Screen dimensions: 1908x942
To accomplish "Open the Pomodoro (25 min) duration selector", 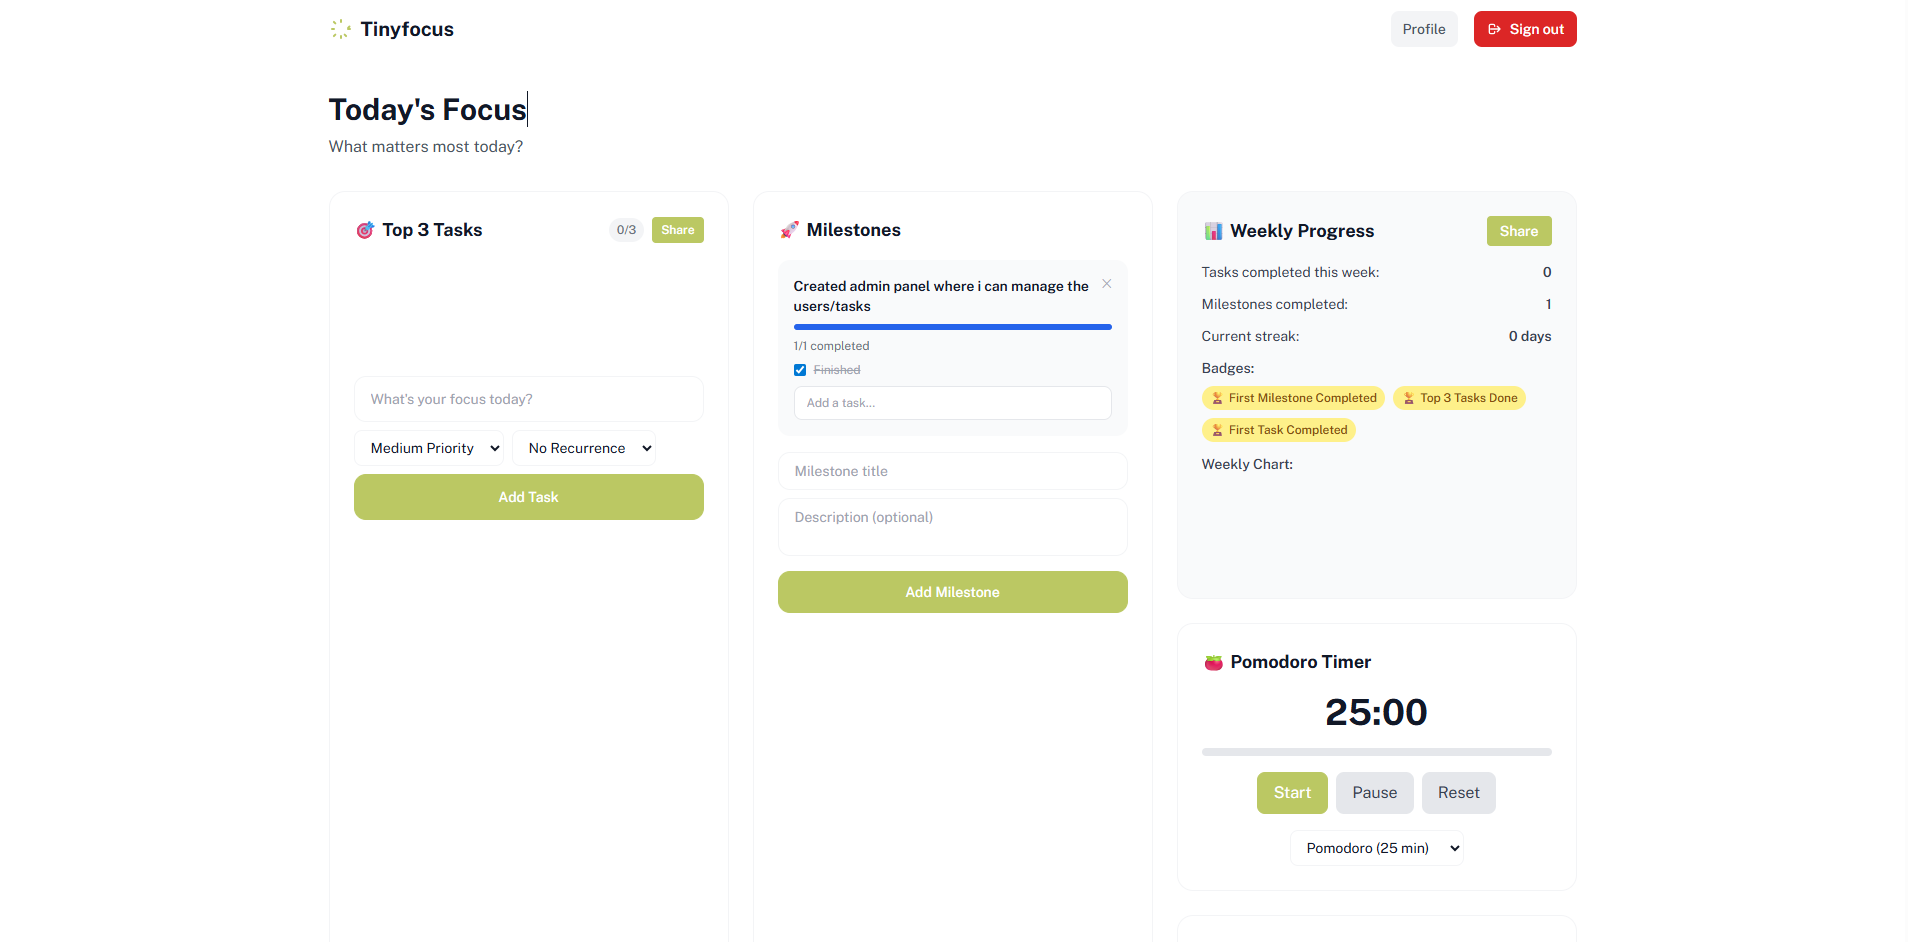I will click(x=1376, y=847).
